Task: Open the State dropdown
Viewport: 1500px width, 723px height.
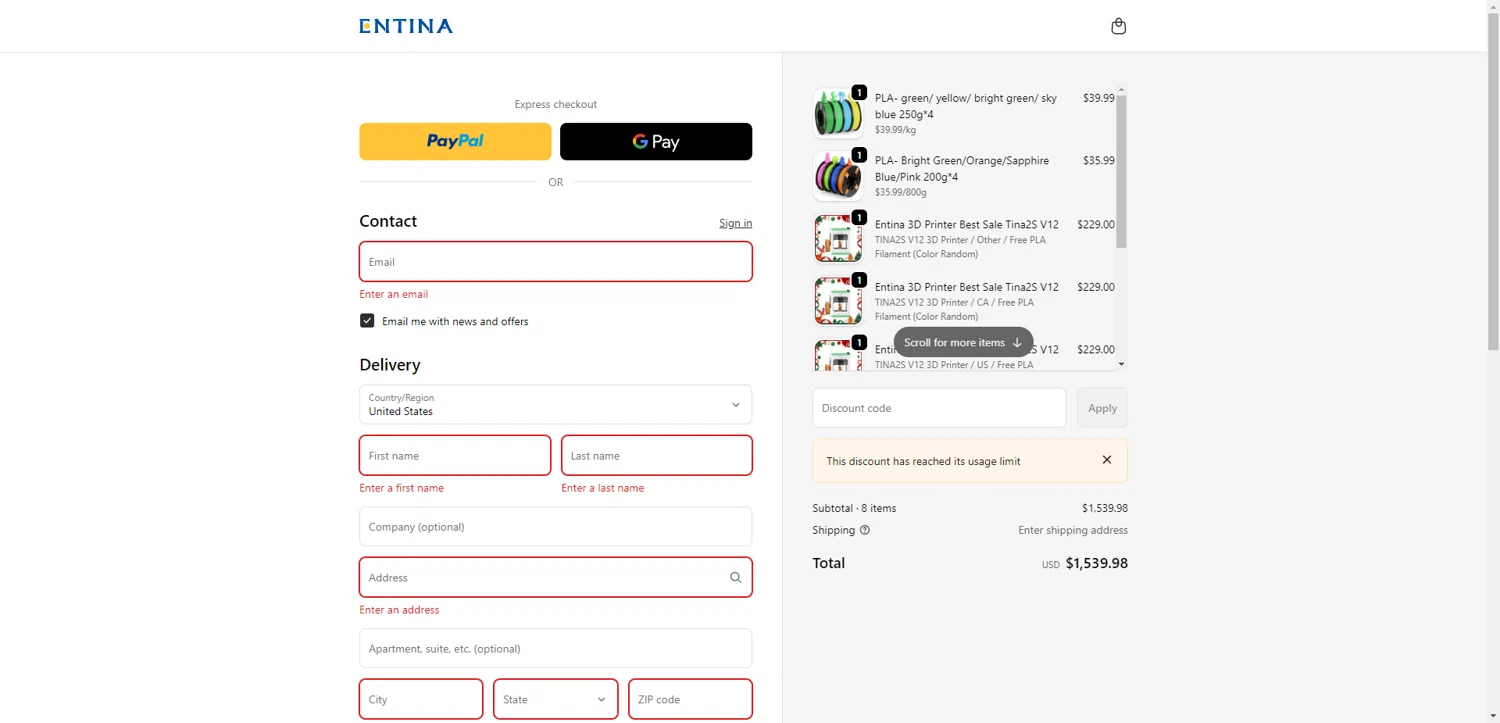Action: [555, 699]
